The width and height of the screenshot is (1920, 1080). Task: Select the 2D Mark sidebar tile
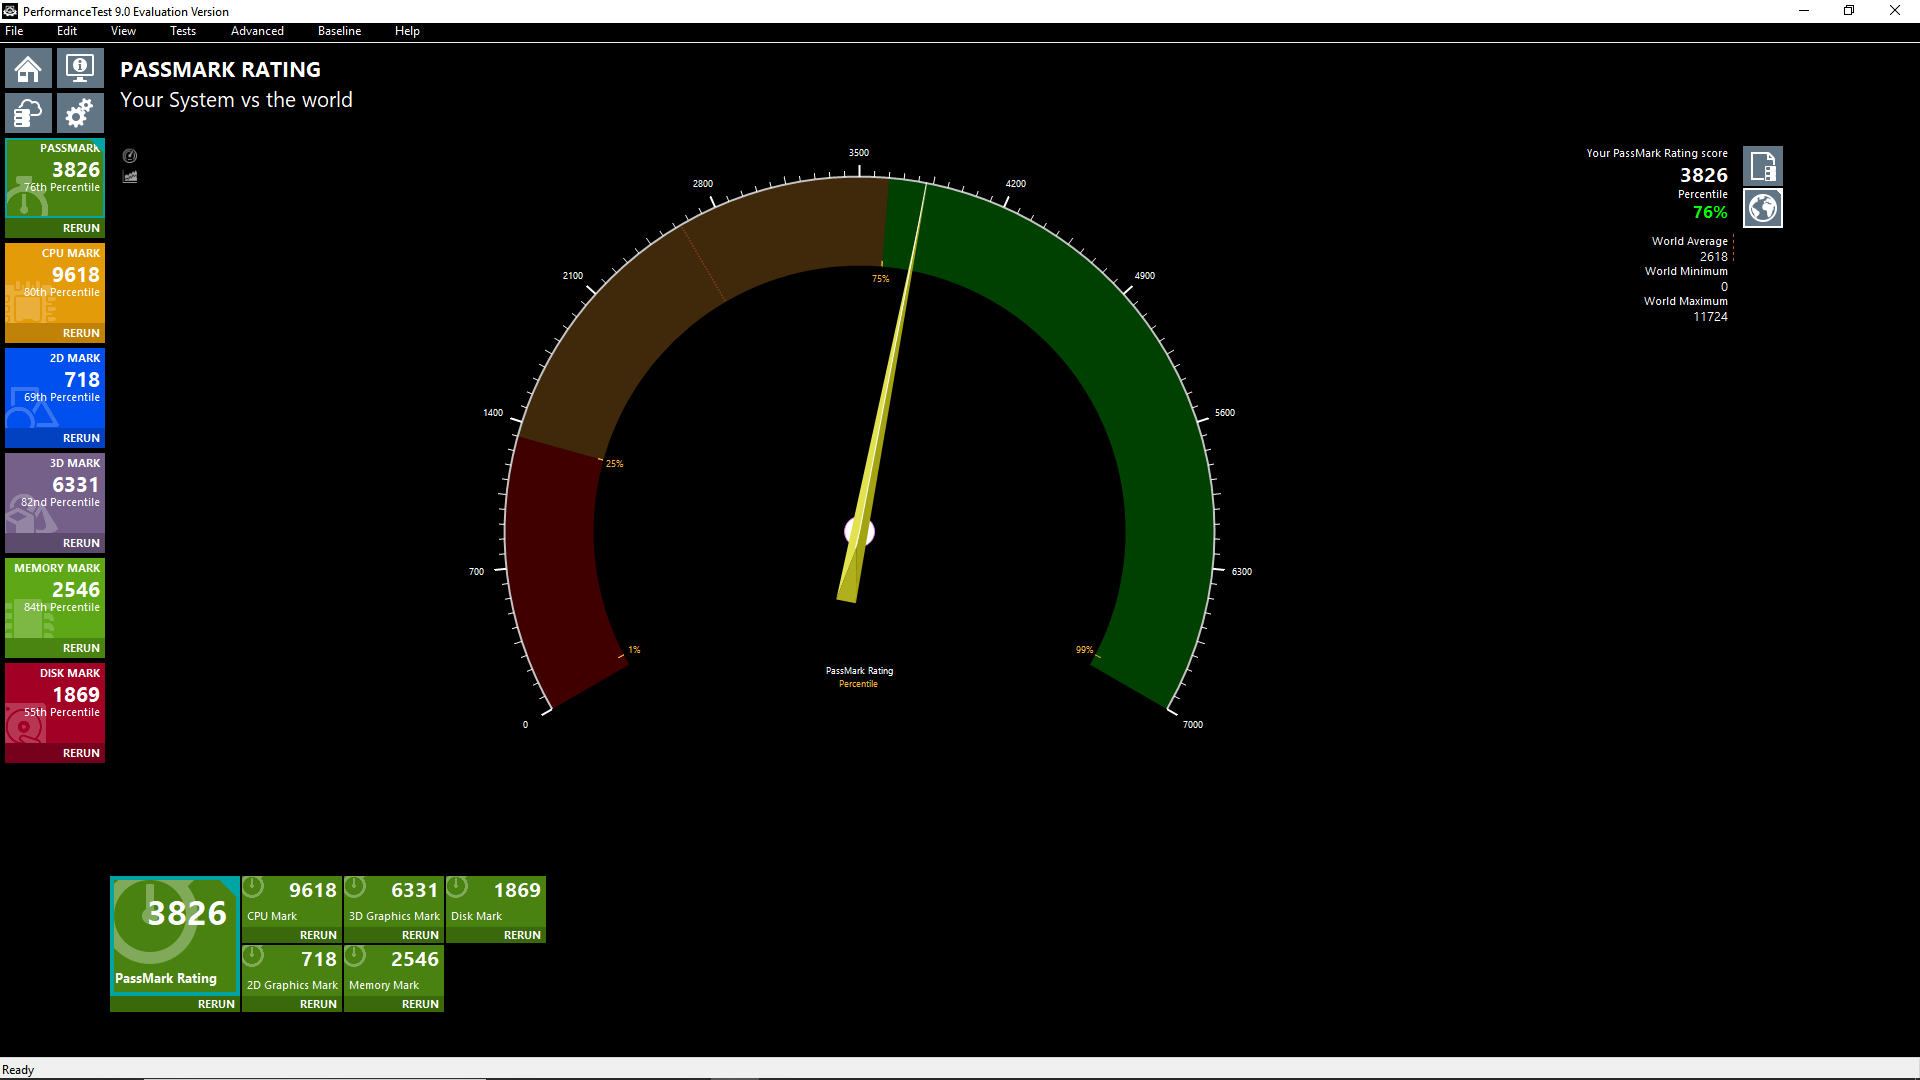point(55,385)
